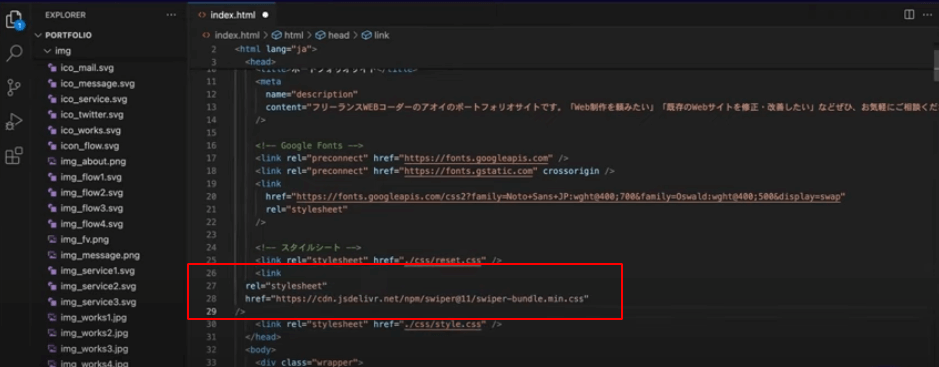Click the Google Fonts comment line
Image resolution: width=939 pixels, height=367 pixels.
[310, 145]
